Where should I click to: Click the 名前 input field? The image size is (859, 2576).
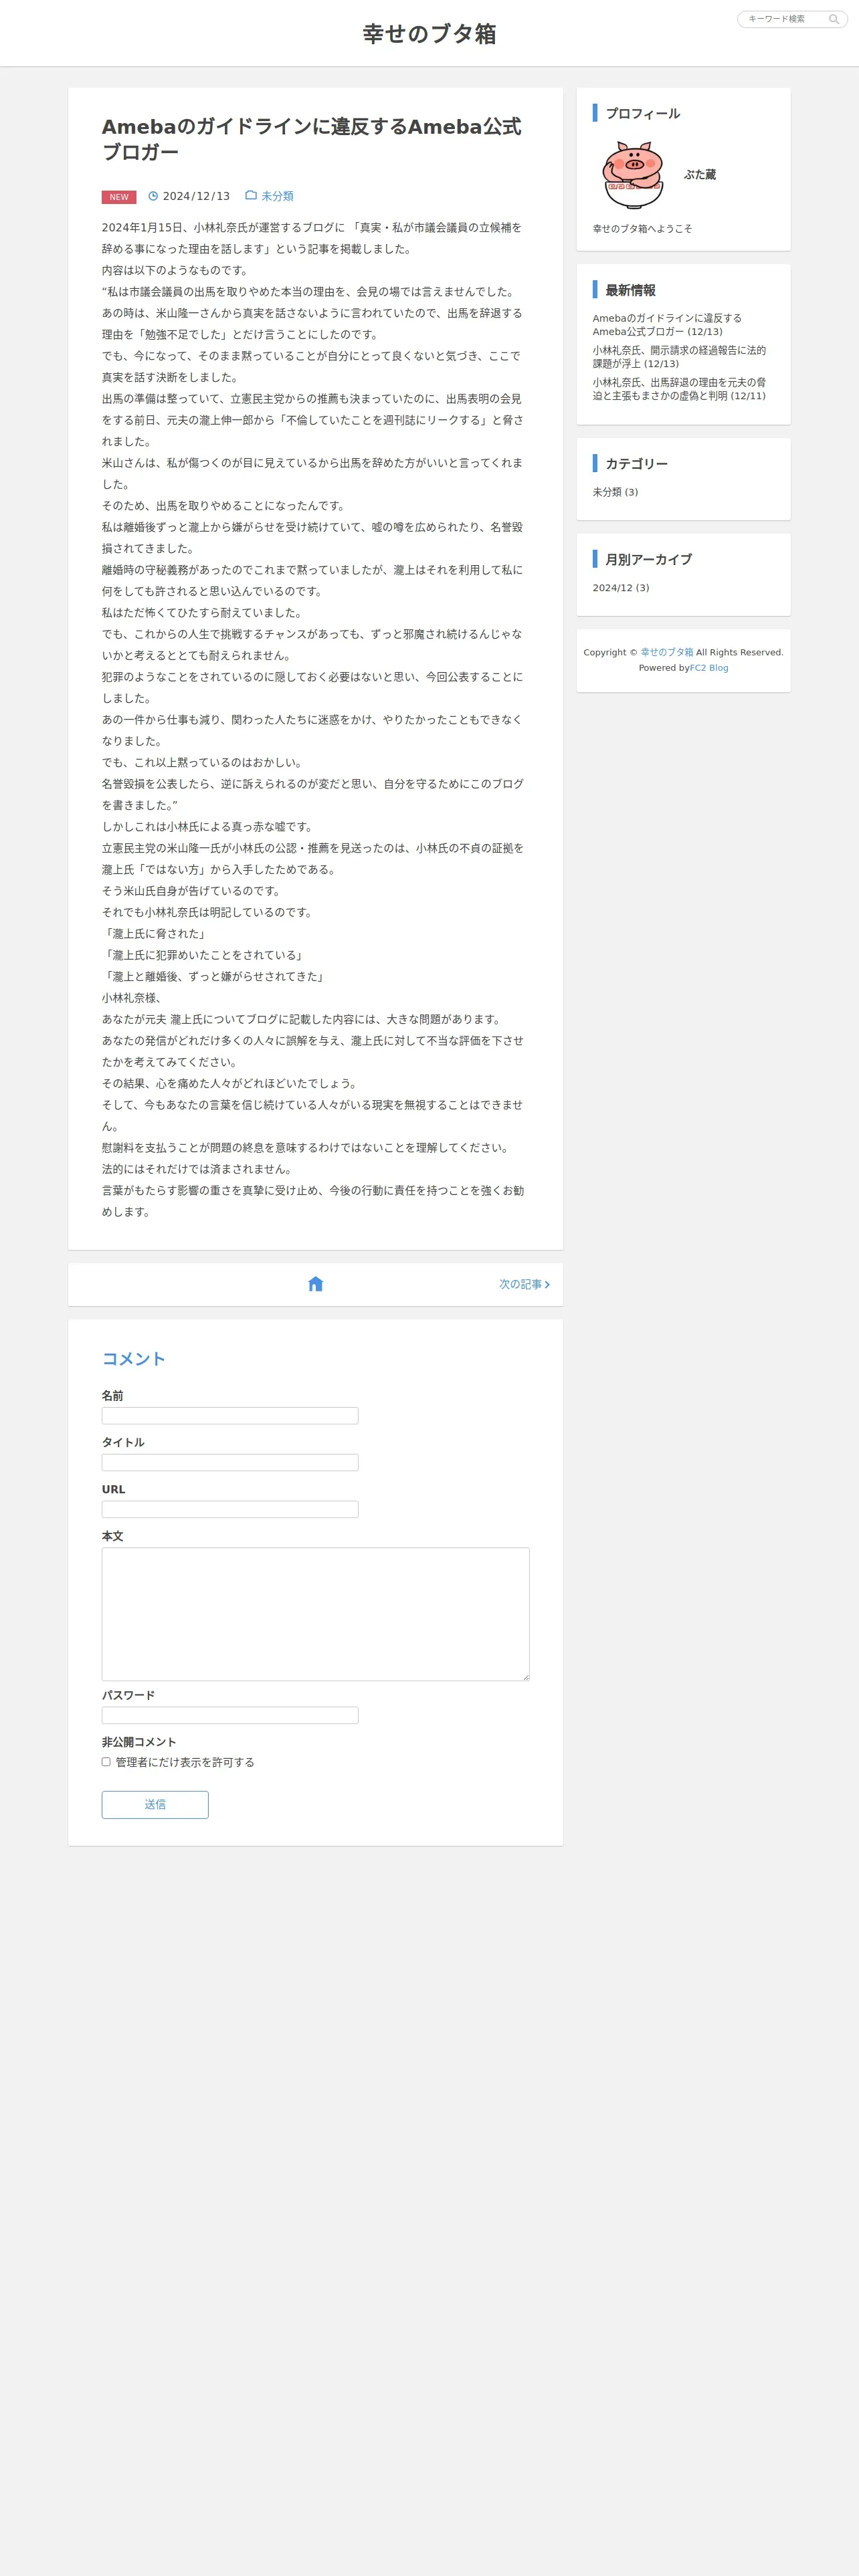click(x=230, y=1416)
